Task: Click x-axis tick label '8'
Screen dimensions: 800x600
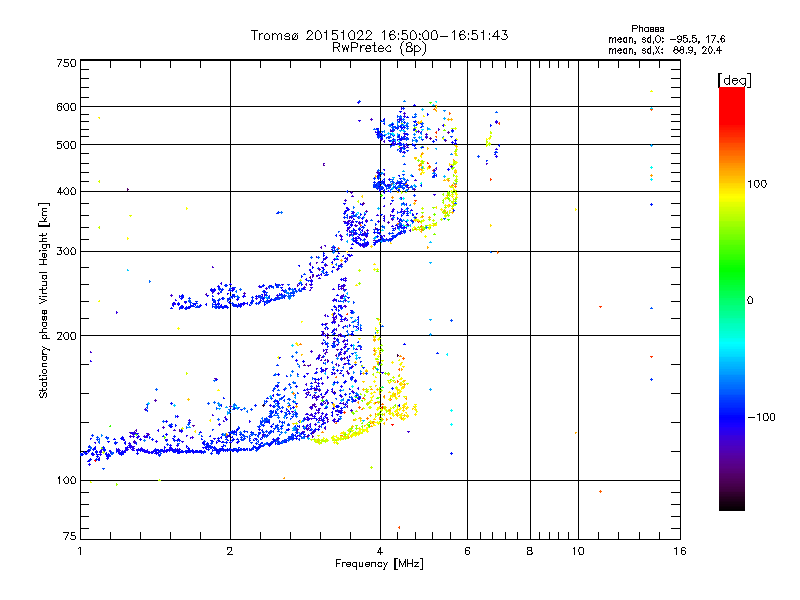Action: [530, 551]
